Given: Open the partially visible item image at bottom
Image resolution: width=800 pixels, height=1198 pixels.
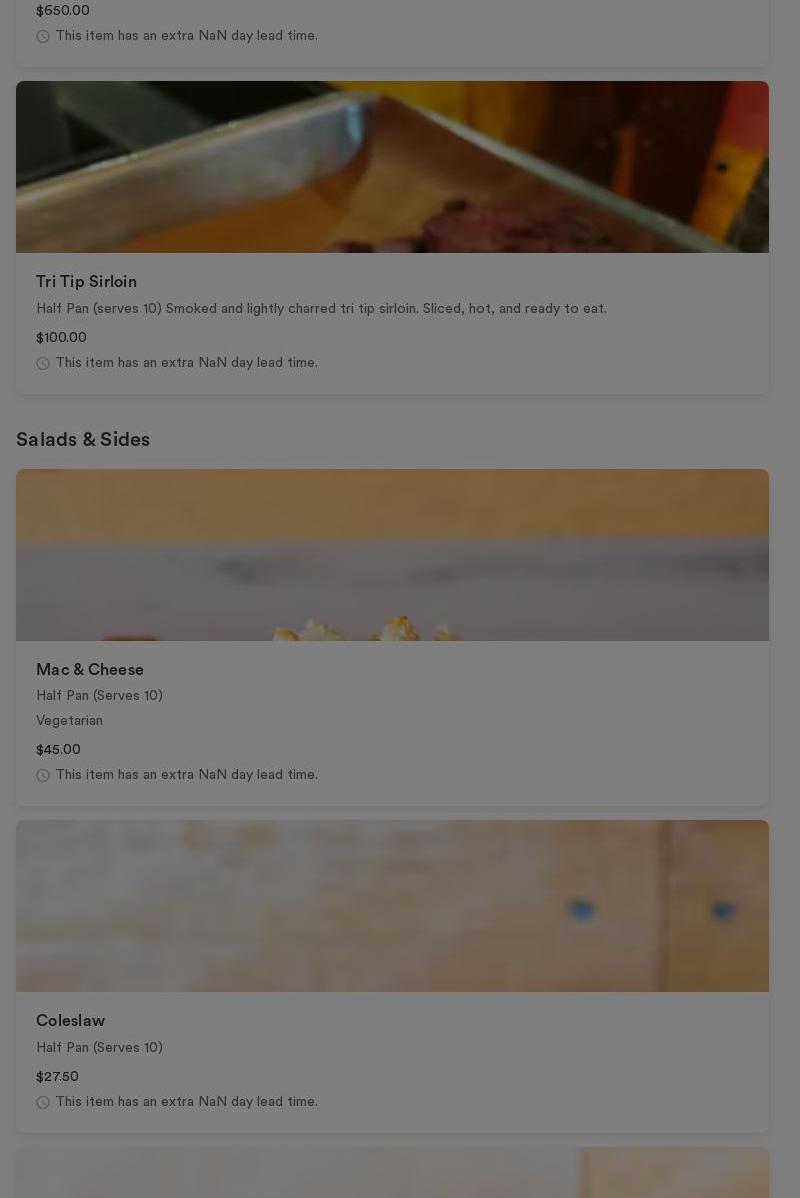Looking at the screenshot, I should tap(392, 1172).
